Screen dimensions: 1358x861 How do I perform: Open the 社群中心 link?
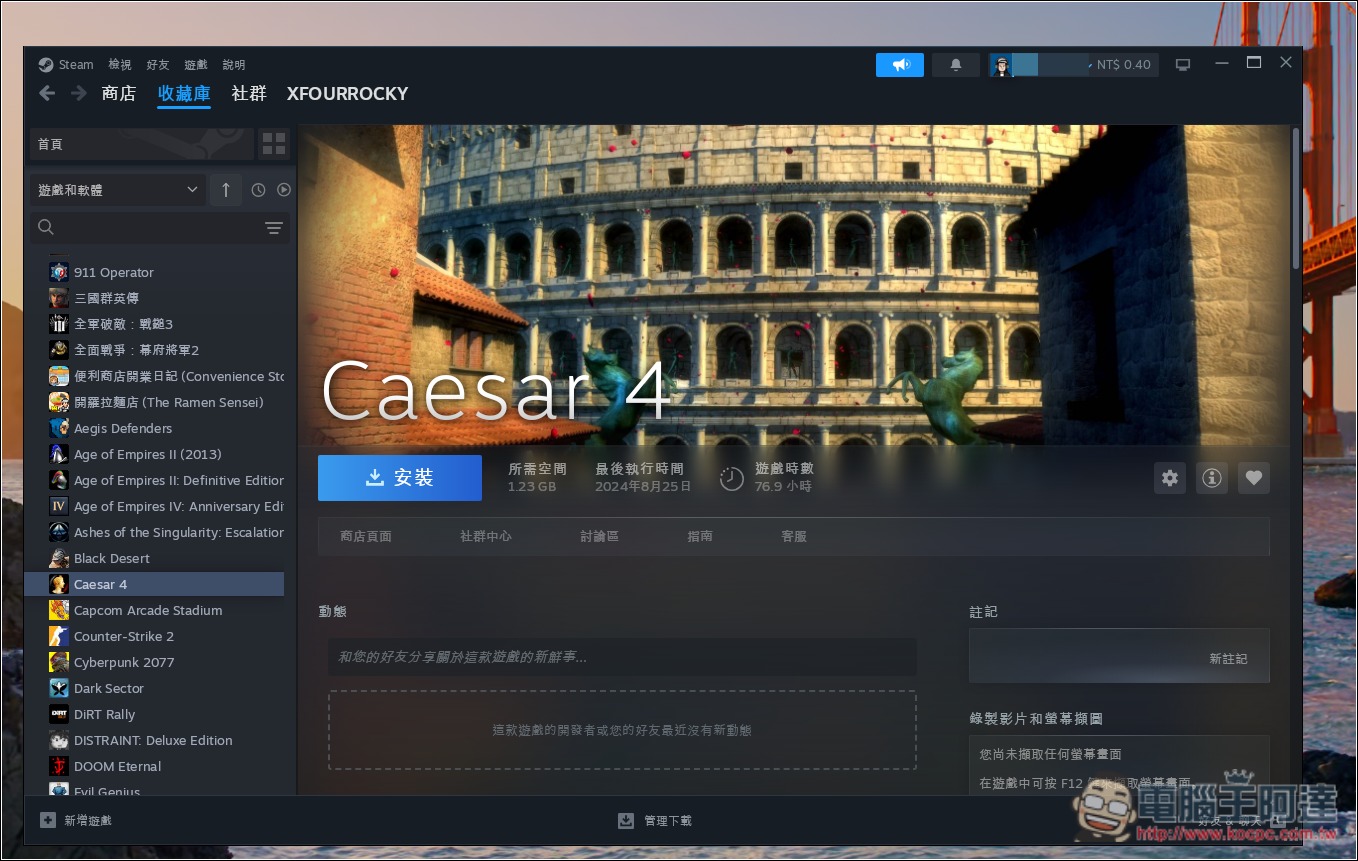point(486,537)
